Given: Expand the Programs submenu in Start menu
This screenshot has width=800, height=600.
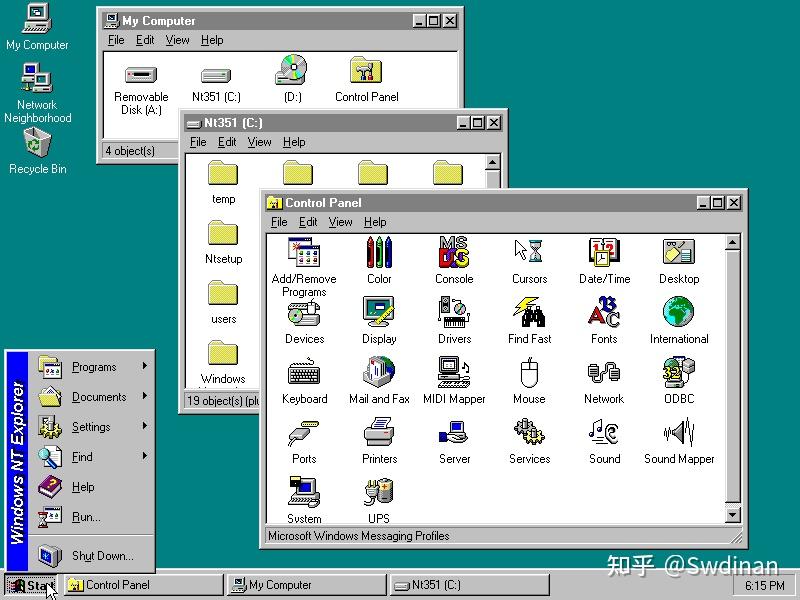Looking at the screenshot, I should tap(95, 366).
